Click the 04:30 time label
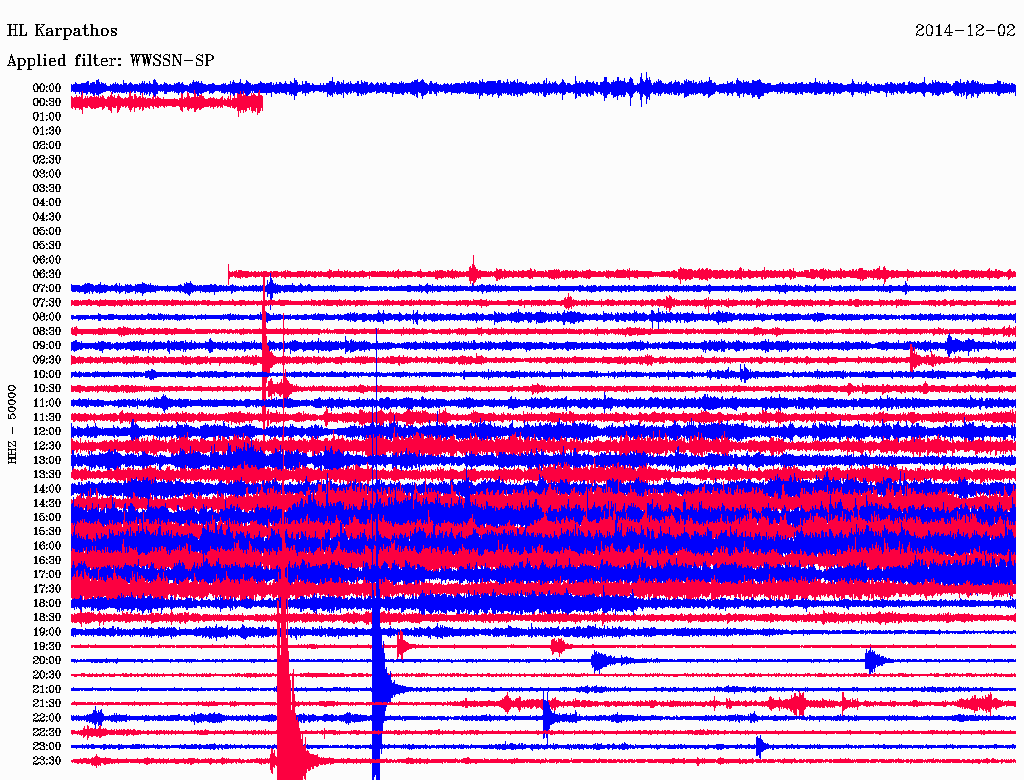Image resolution: width=1024 pixels, height=780 pixels. click(47, 217)
